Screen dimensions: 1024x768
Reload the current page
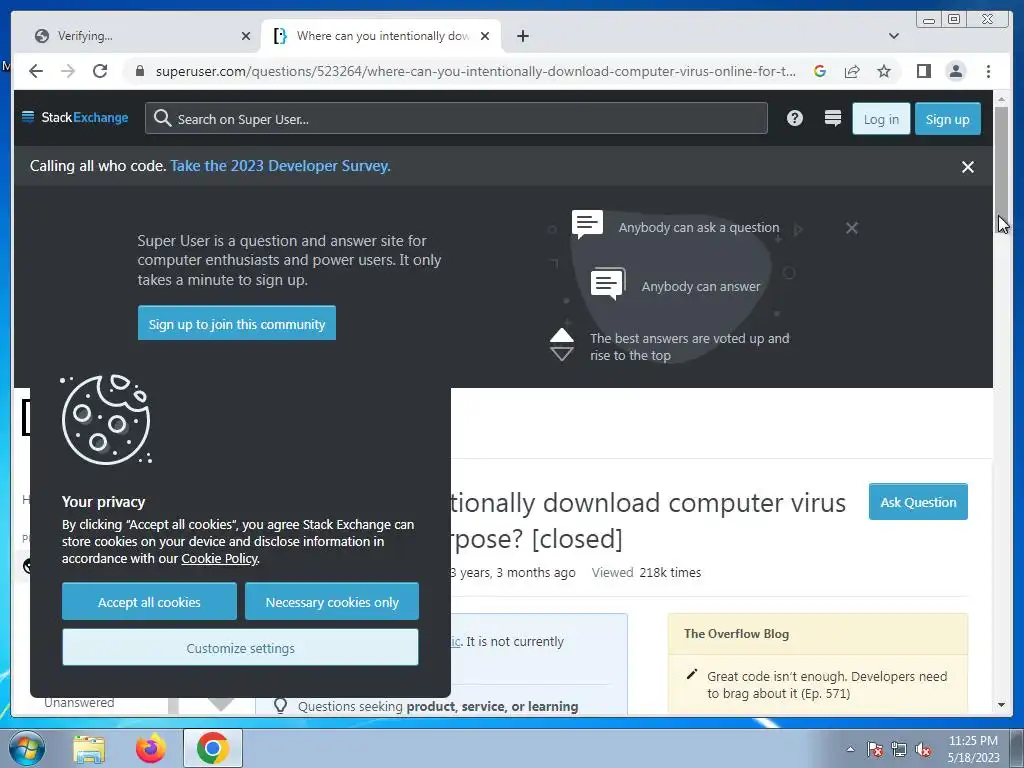coord(100,71)
